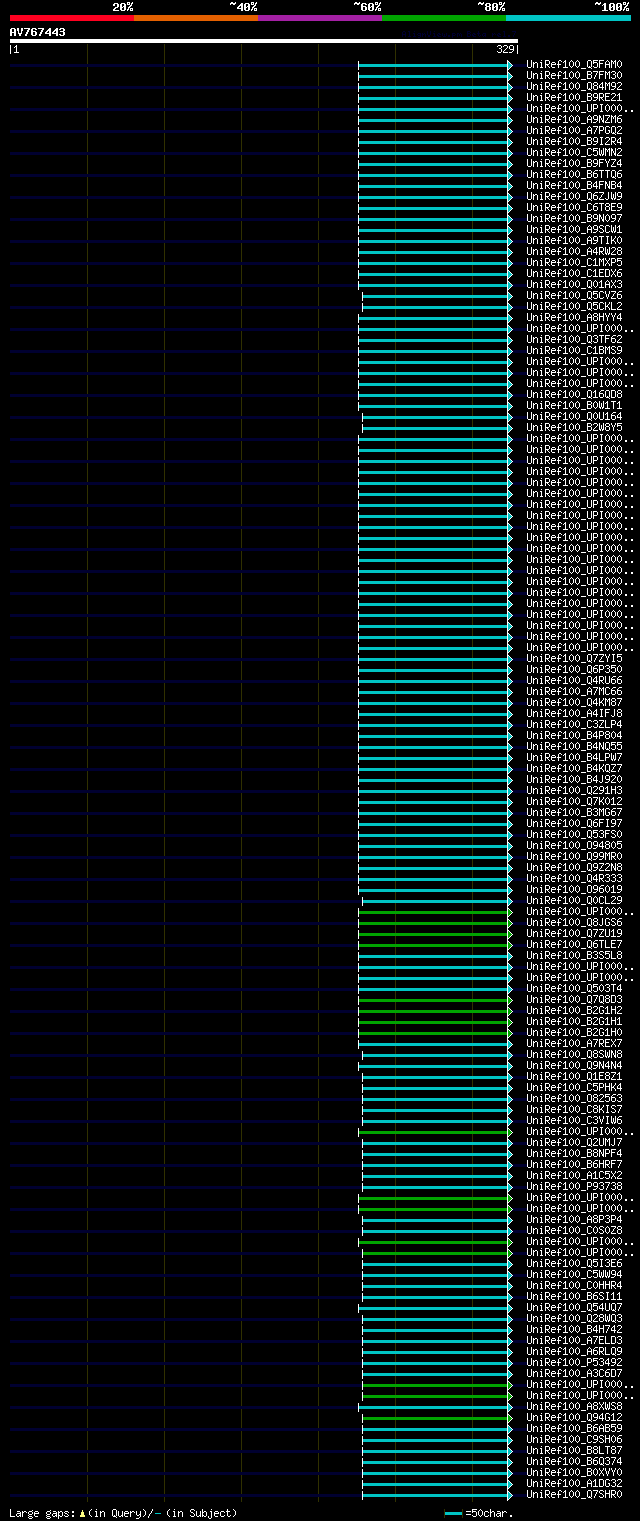Image resolution: width=640 pixels, height=1521 pixels.
Task: Select the UniRef100_B9N097 label
Action: coord(574,219)
